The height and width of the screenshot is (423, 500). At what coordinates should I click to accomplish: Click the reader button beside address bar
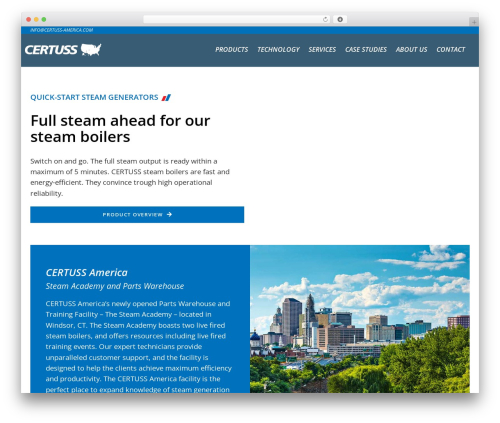pos(340,20)
